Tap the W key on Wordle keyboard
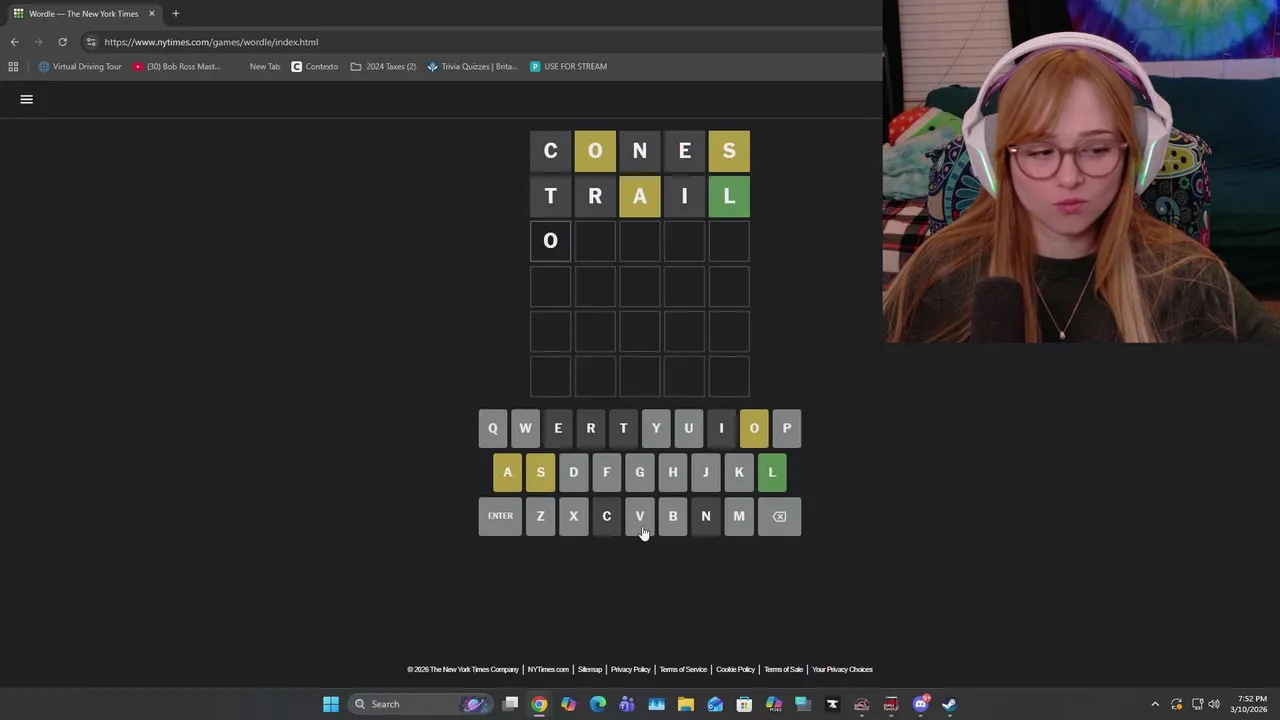Screen dimensions: 1280x720 [x=525, y=428]
